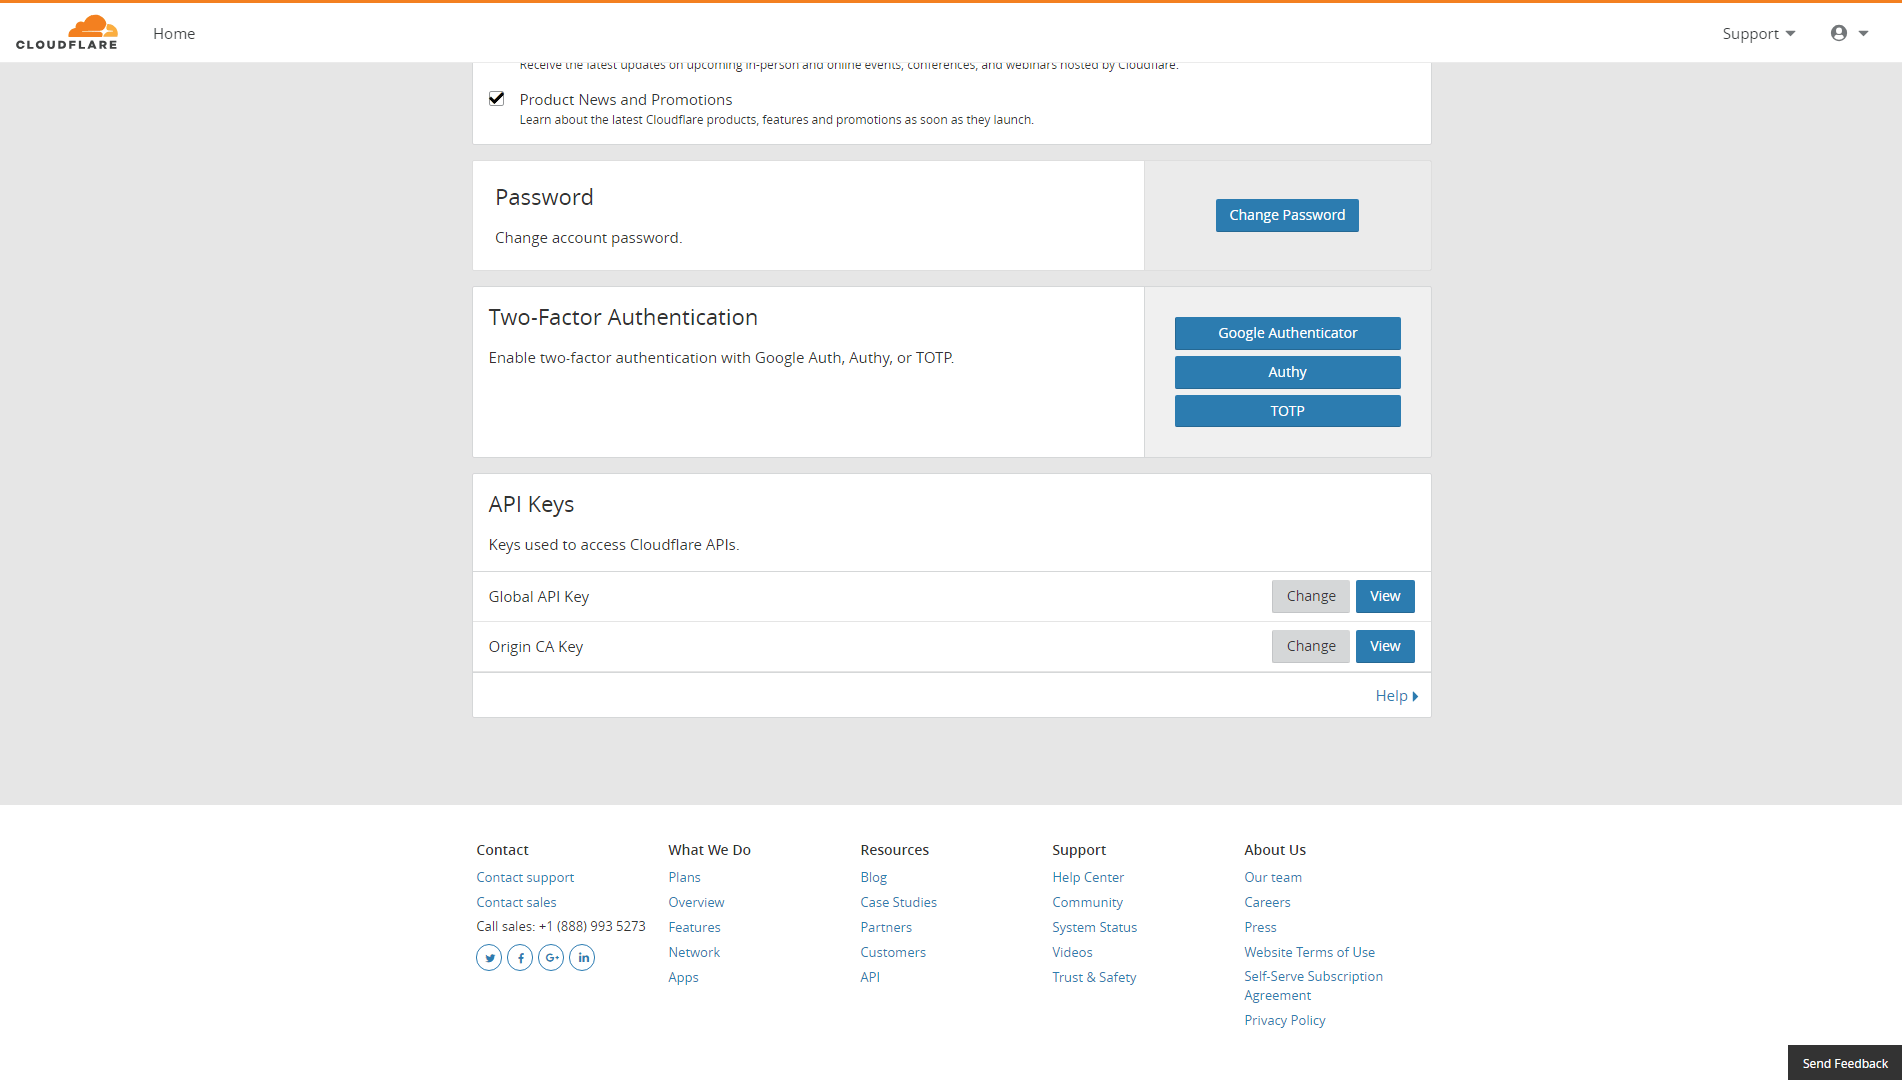Image resolution: width=1902 pixels, height=1080 pixels.
Task: Select TOTP two-factor option
Action: click(x=1287, y=411)
